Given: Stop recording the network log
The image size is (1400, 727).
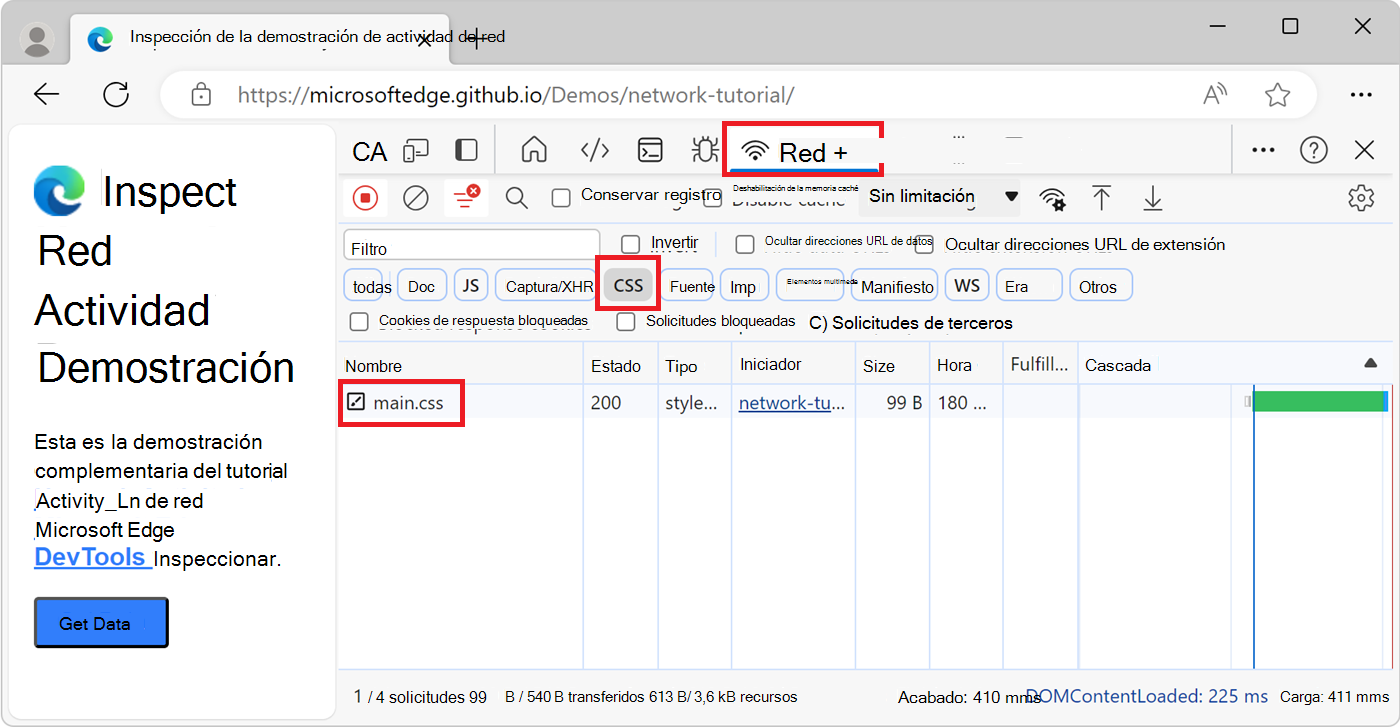Looking at the screenshot, I should click(x=365, y=197).
